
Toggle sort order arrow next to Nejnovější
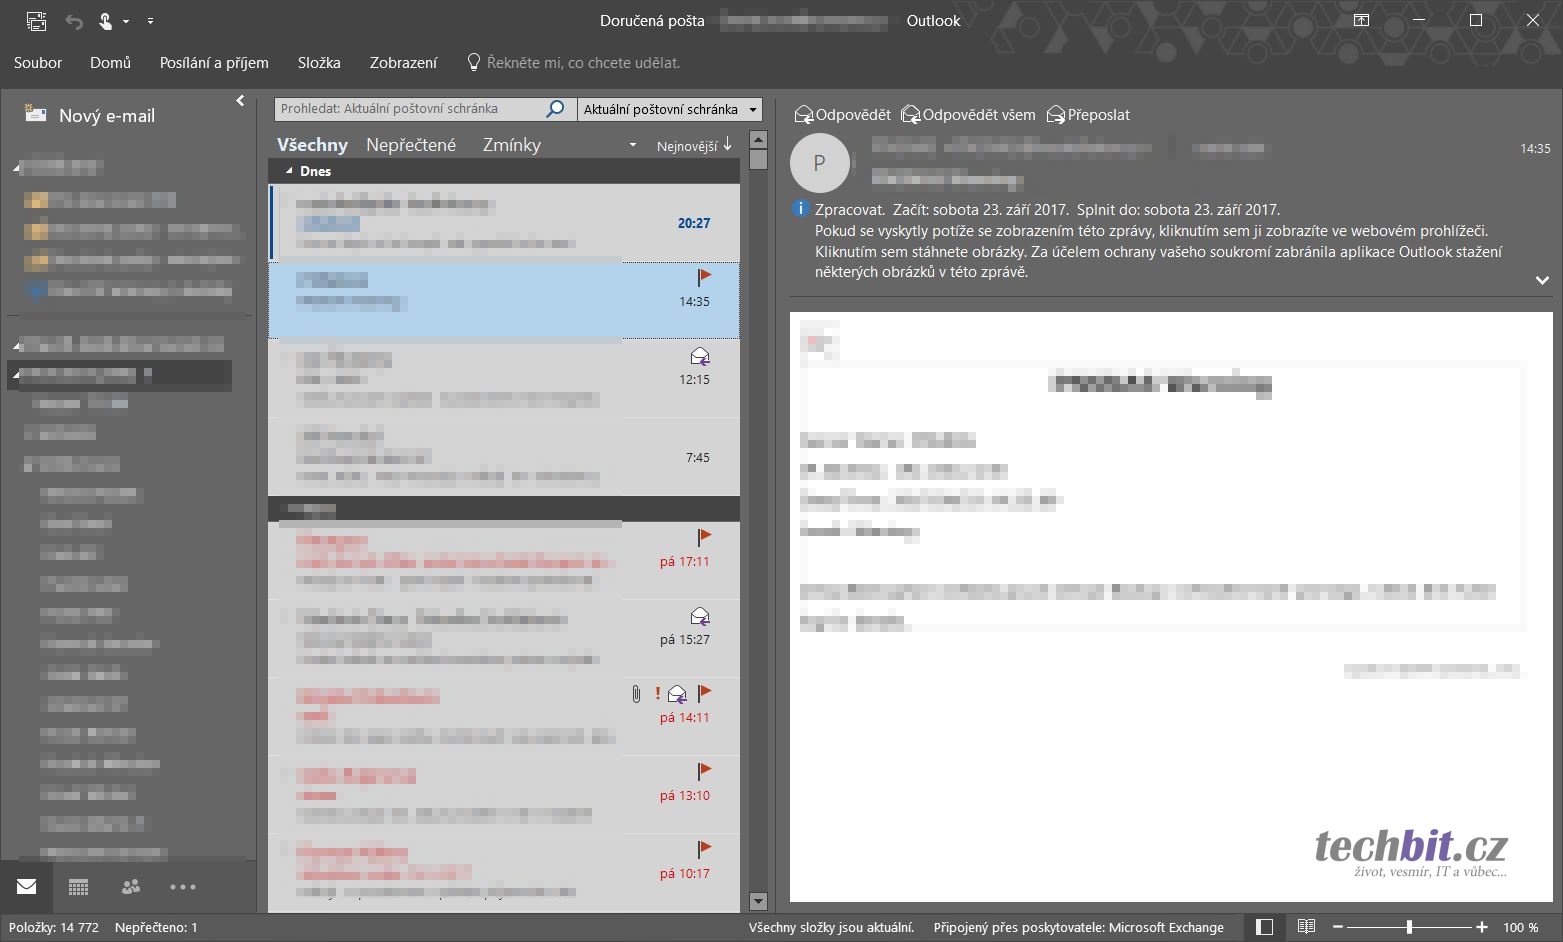coord(728,145)
